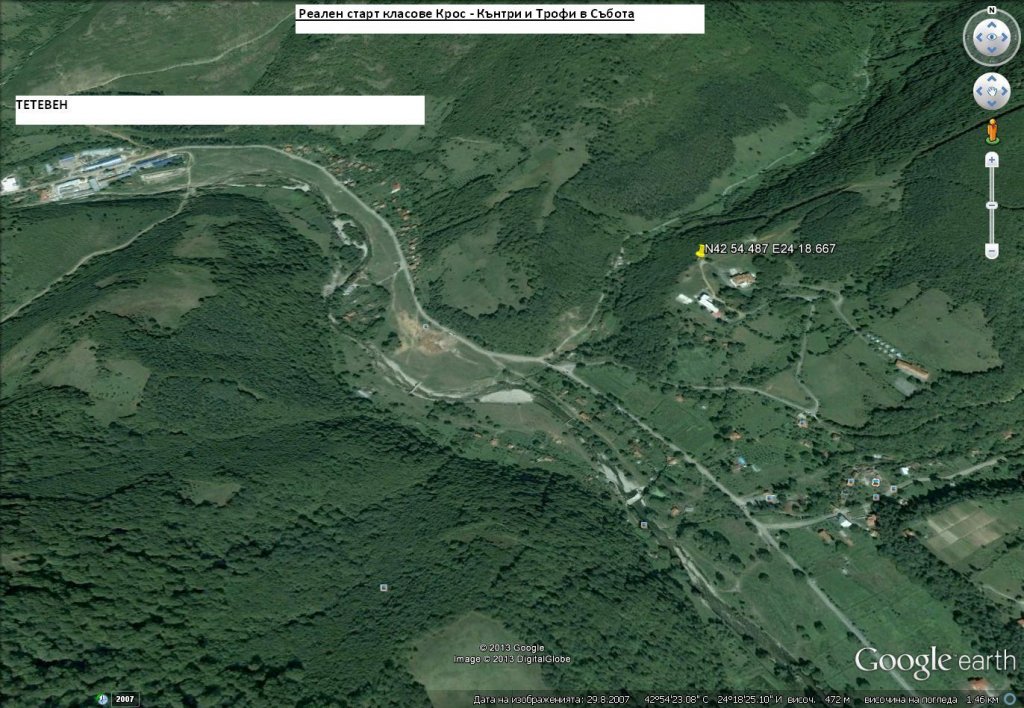Click the zoom slider handle
Image resolution: width=1024 pixels, height=708 pixels.
point(991,206)
